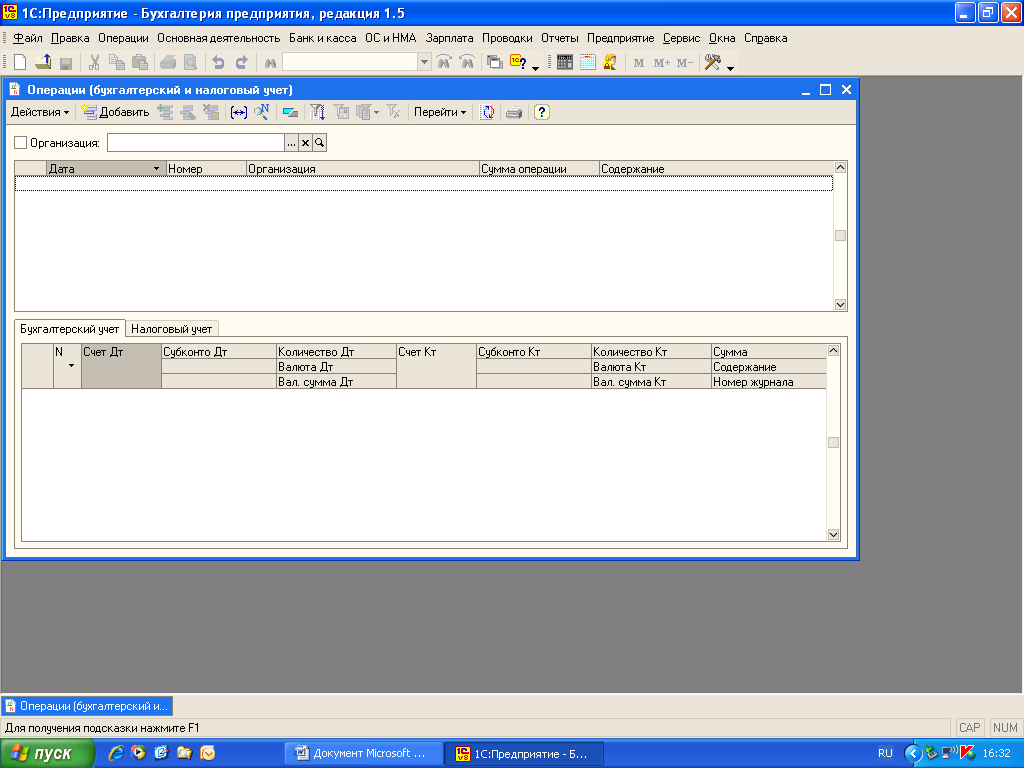Click the Windows пуск start button

[x=46, y=754]
